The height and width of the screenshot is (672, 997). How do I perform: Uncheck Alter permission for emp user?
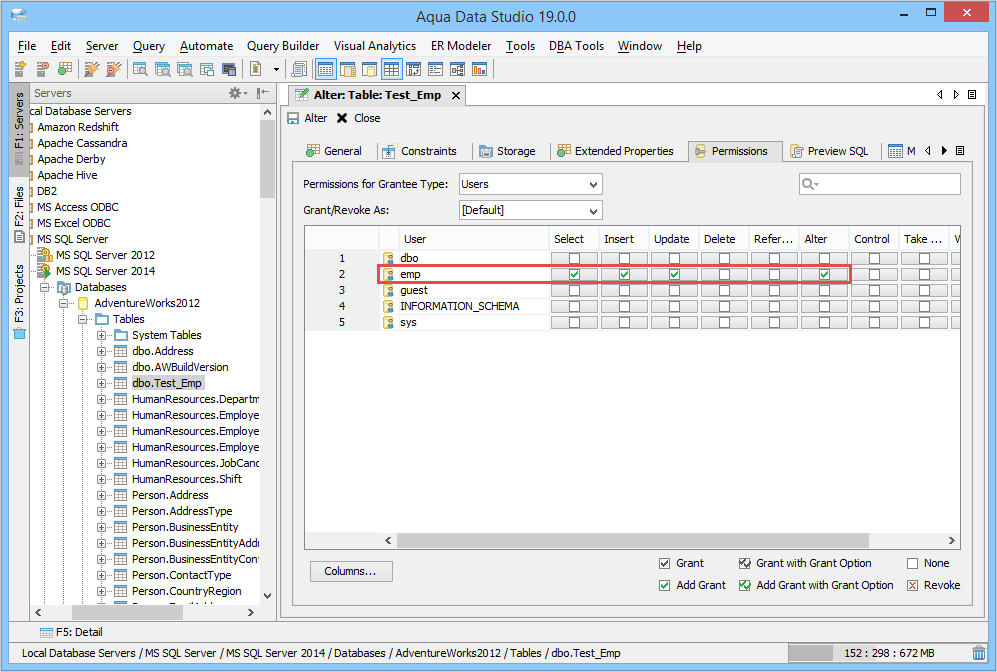(824, 275)
